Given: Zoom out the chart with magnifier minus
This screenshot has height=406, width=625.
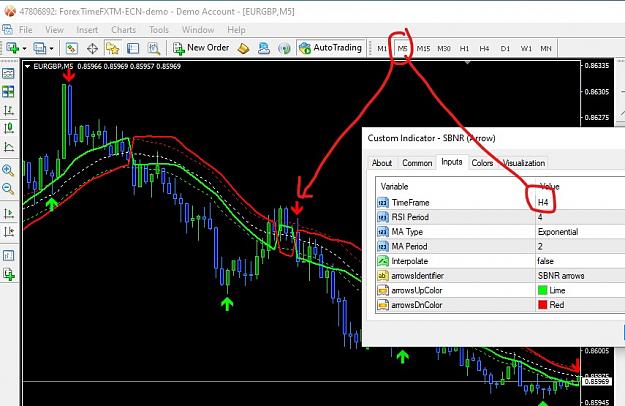Looking at the screenshot, I should [8, 188].
